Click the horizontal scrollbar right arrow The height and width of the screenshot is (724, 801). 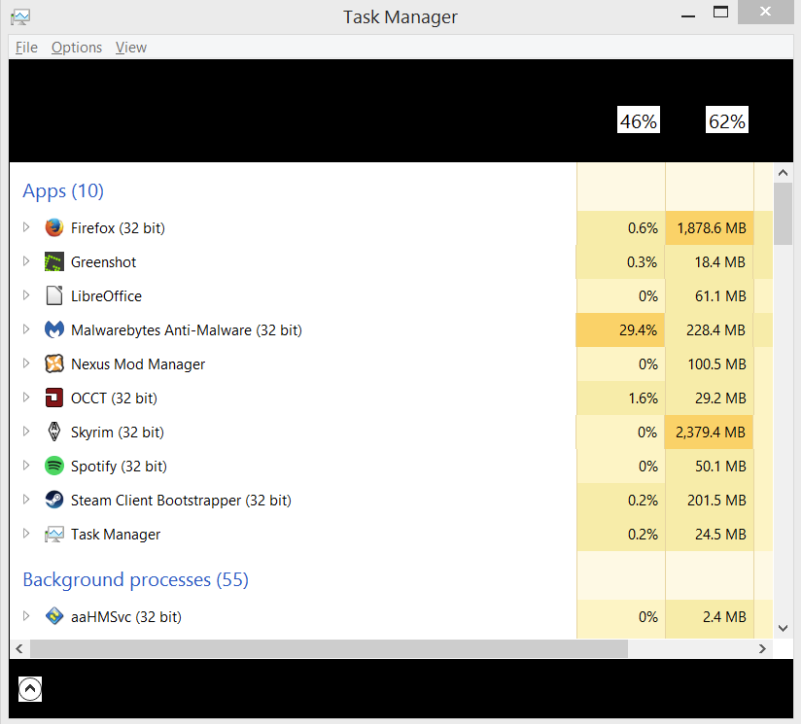(x=763, y=649)
